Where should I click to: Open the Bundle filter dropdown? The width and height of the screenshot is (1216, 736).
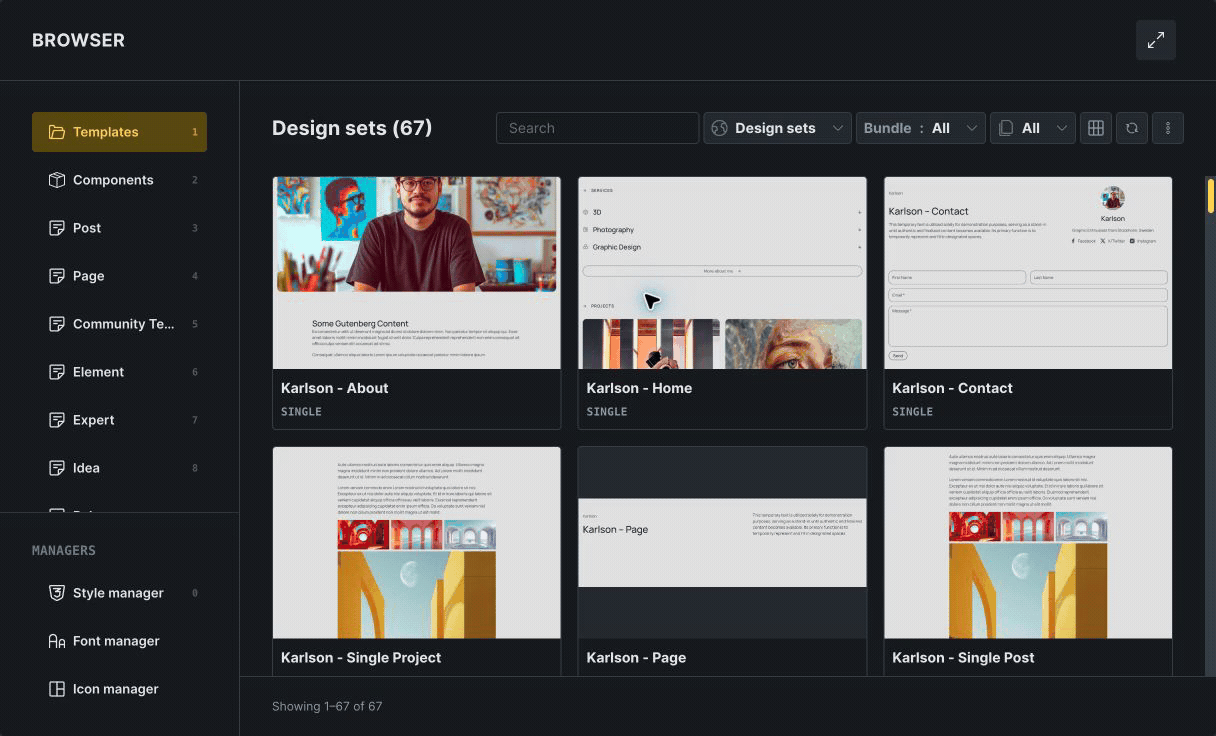point(921,128)
